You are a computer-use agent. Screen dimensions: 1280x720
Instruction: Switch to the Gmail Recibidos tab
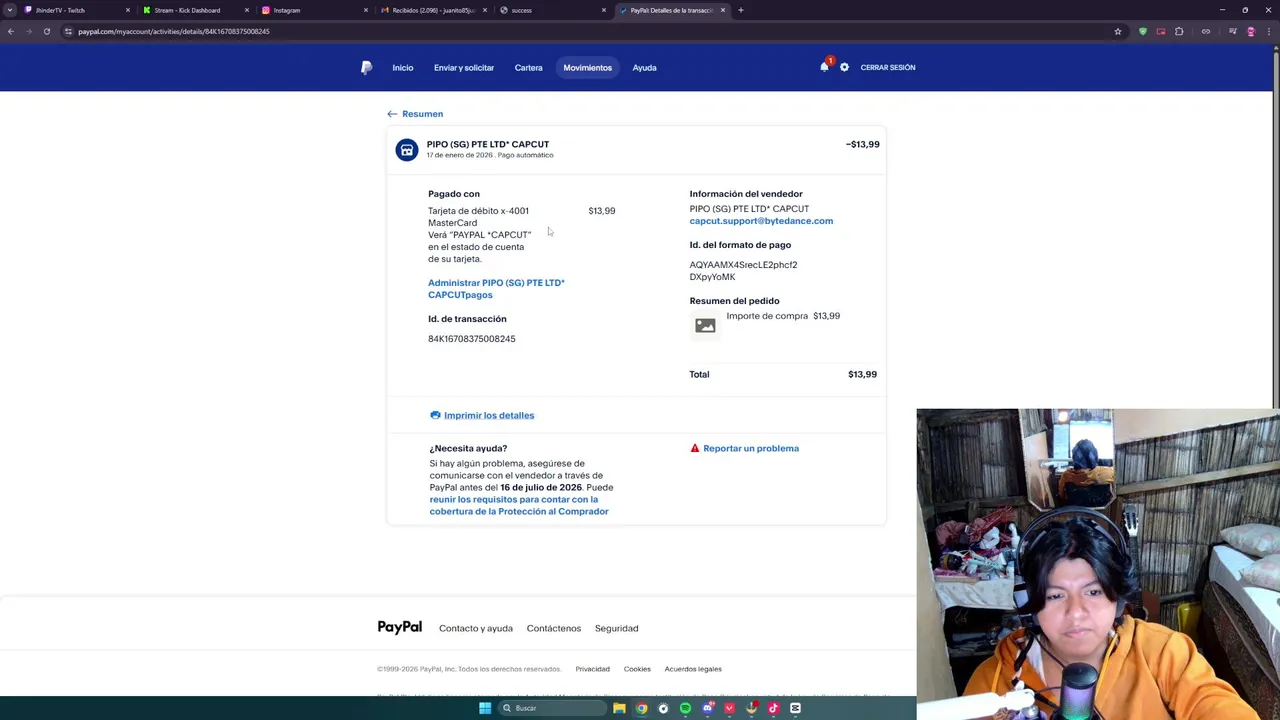(x=433, y=10)
